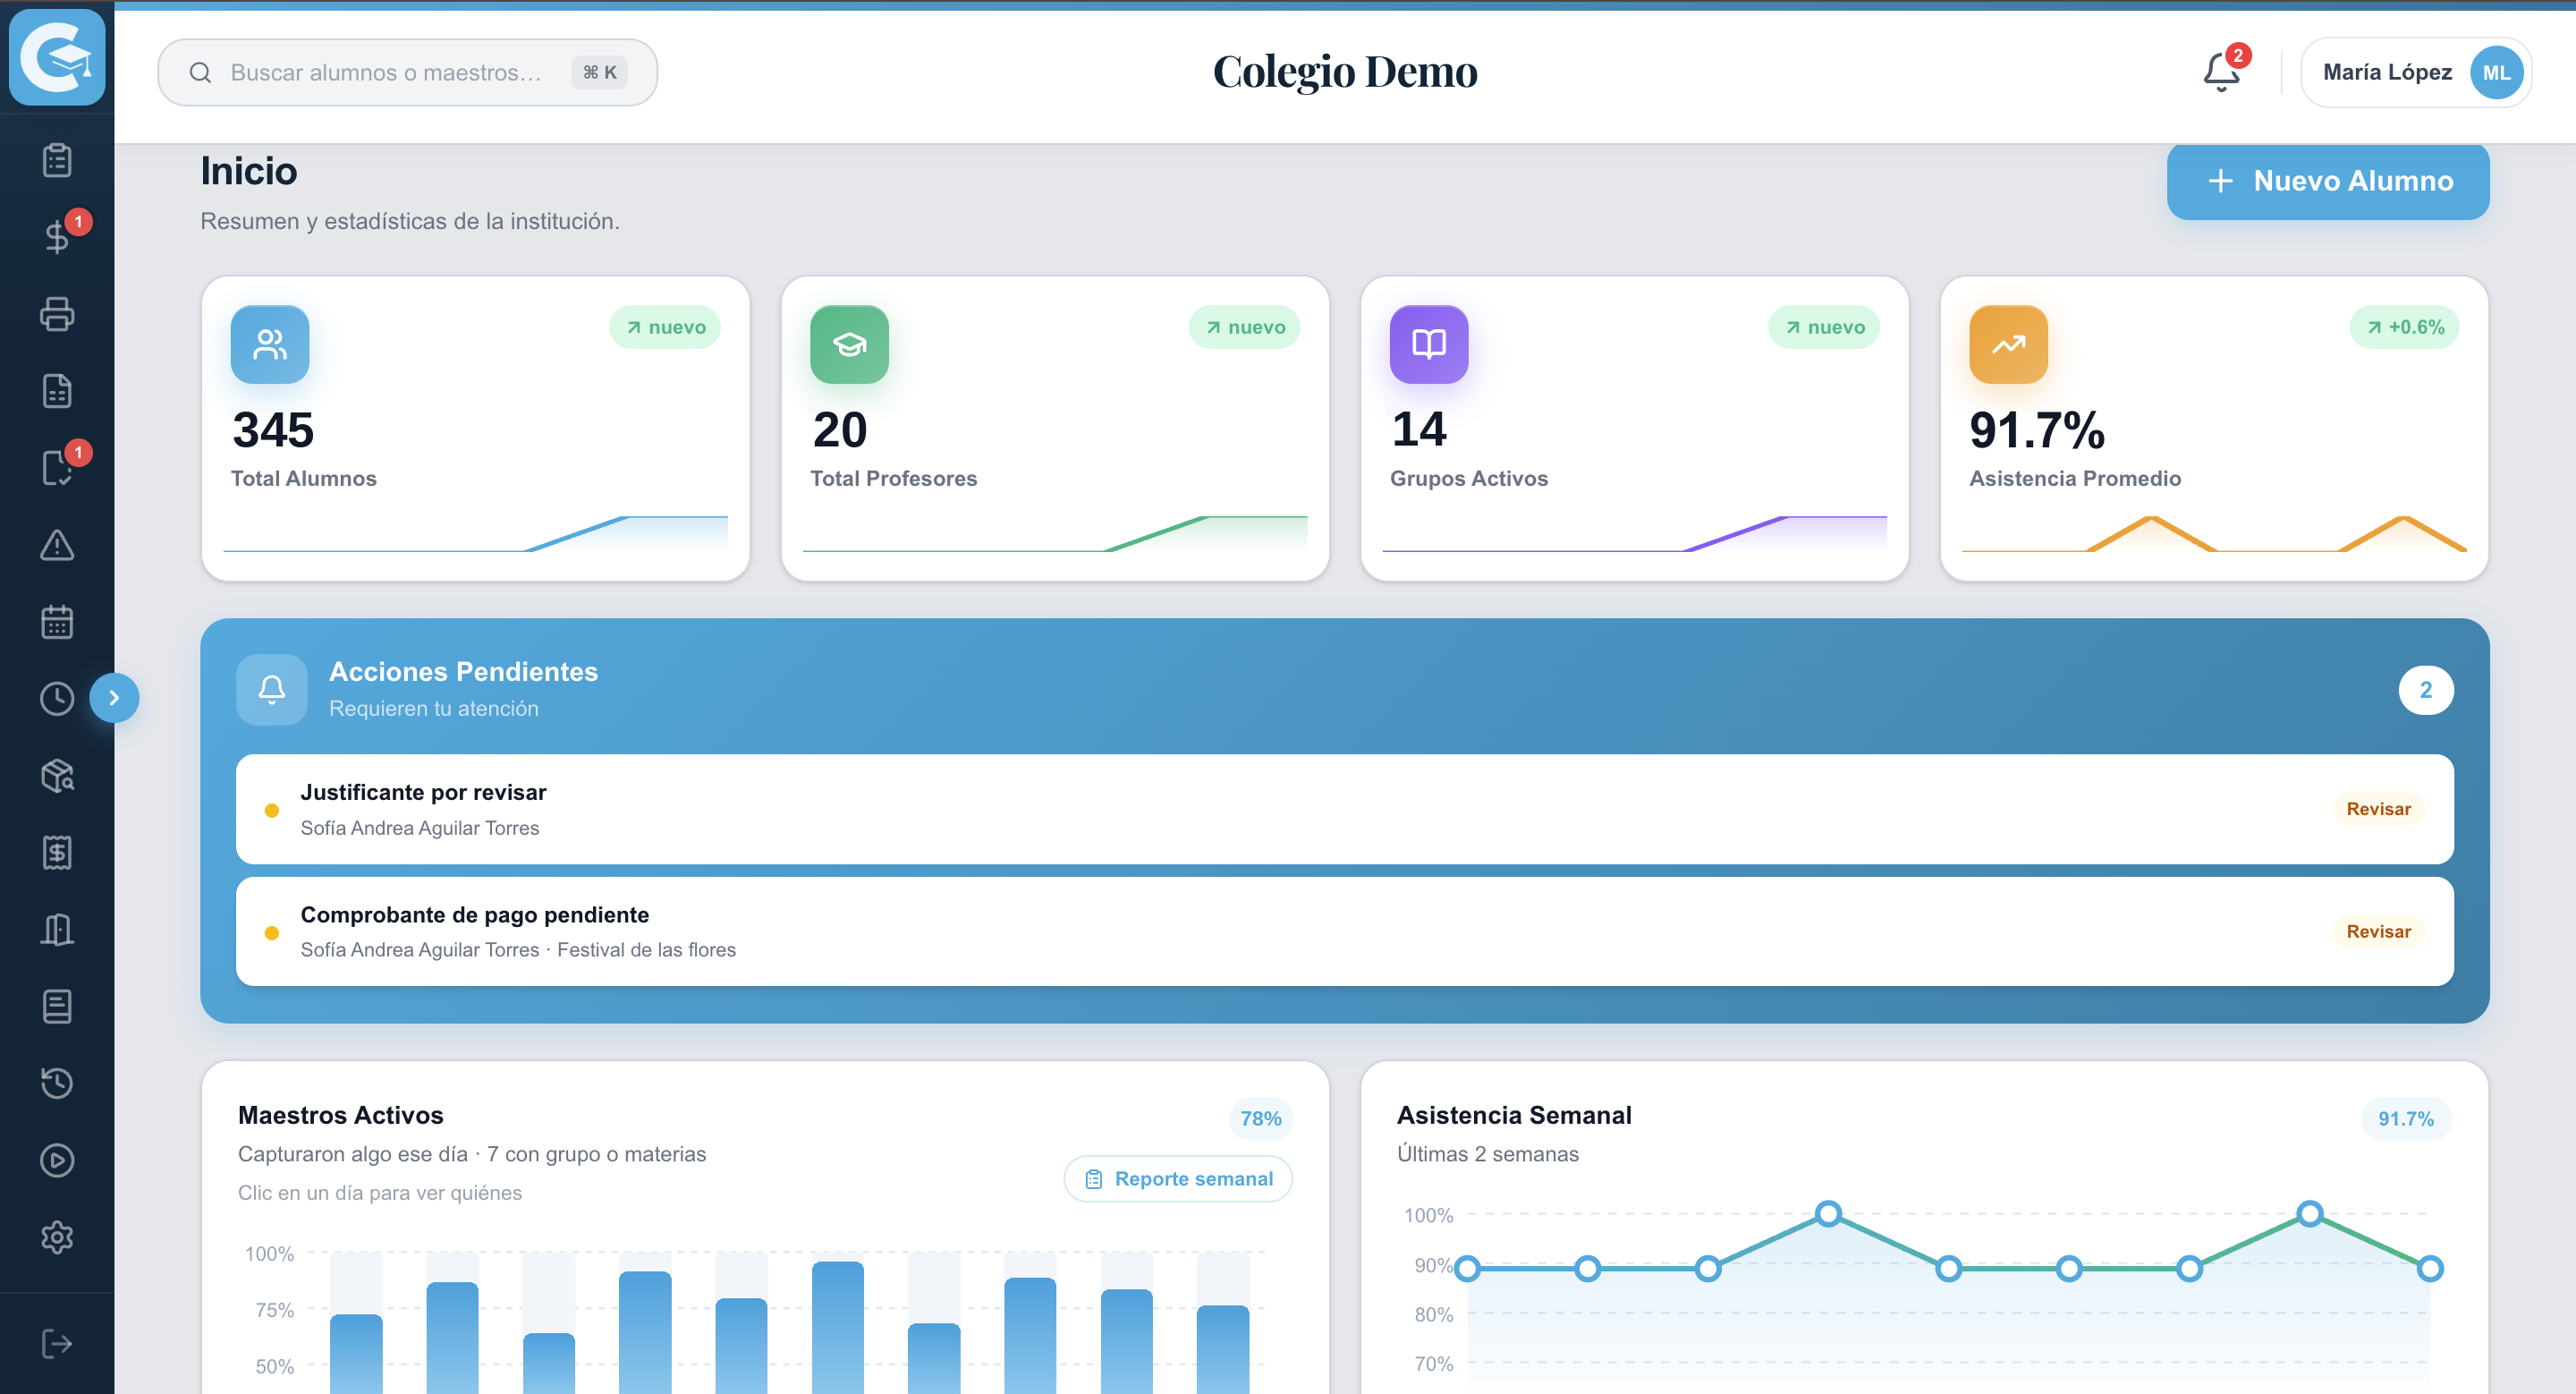The width and height of the screenshot is (2576, 1394).
Task: Click the pending count badge showing 2
Action: click(x=2426, y=690)
